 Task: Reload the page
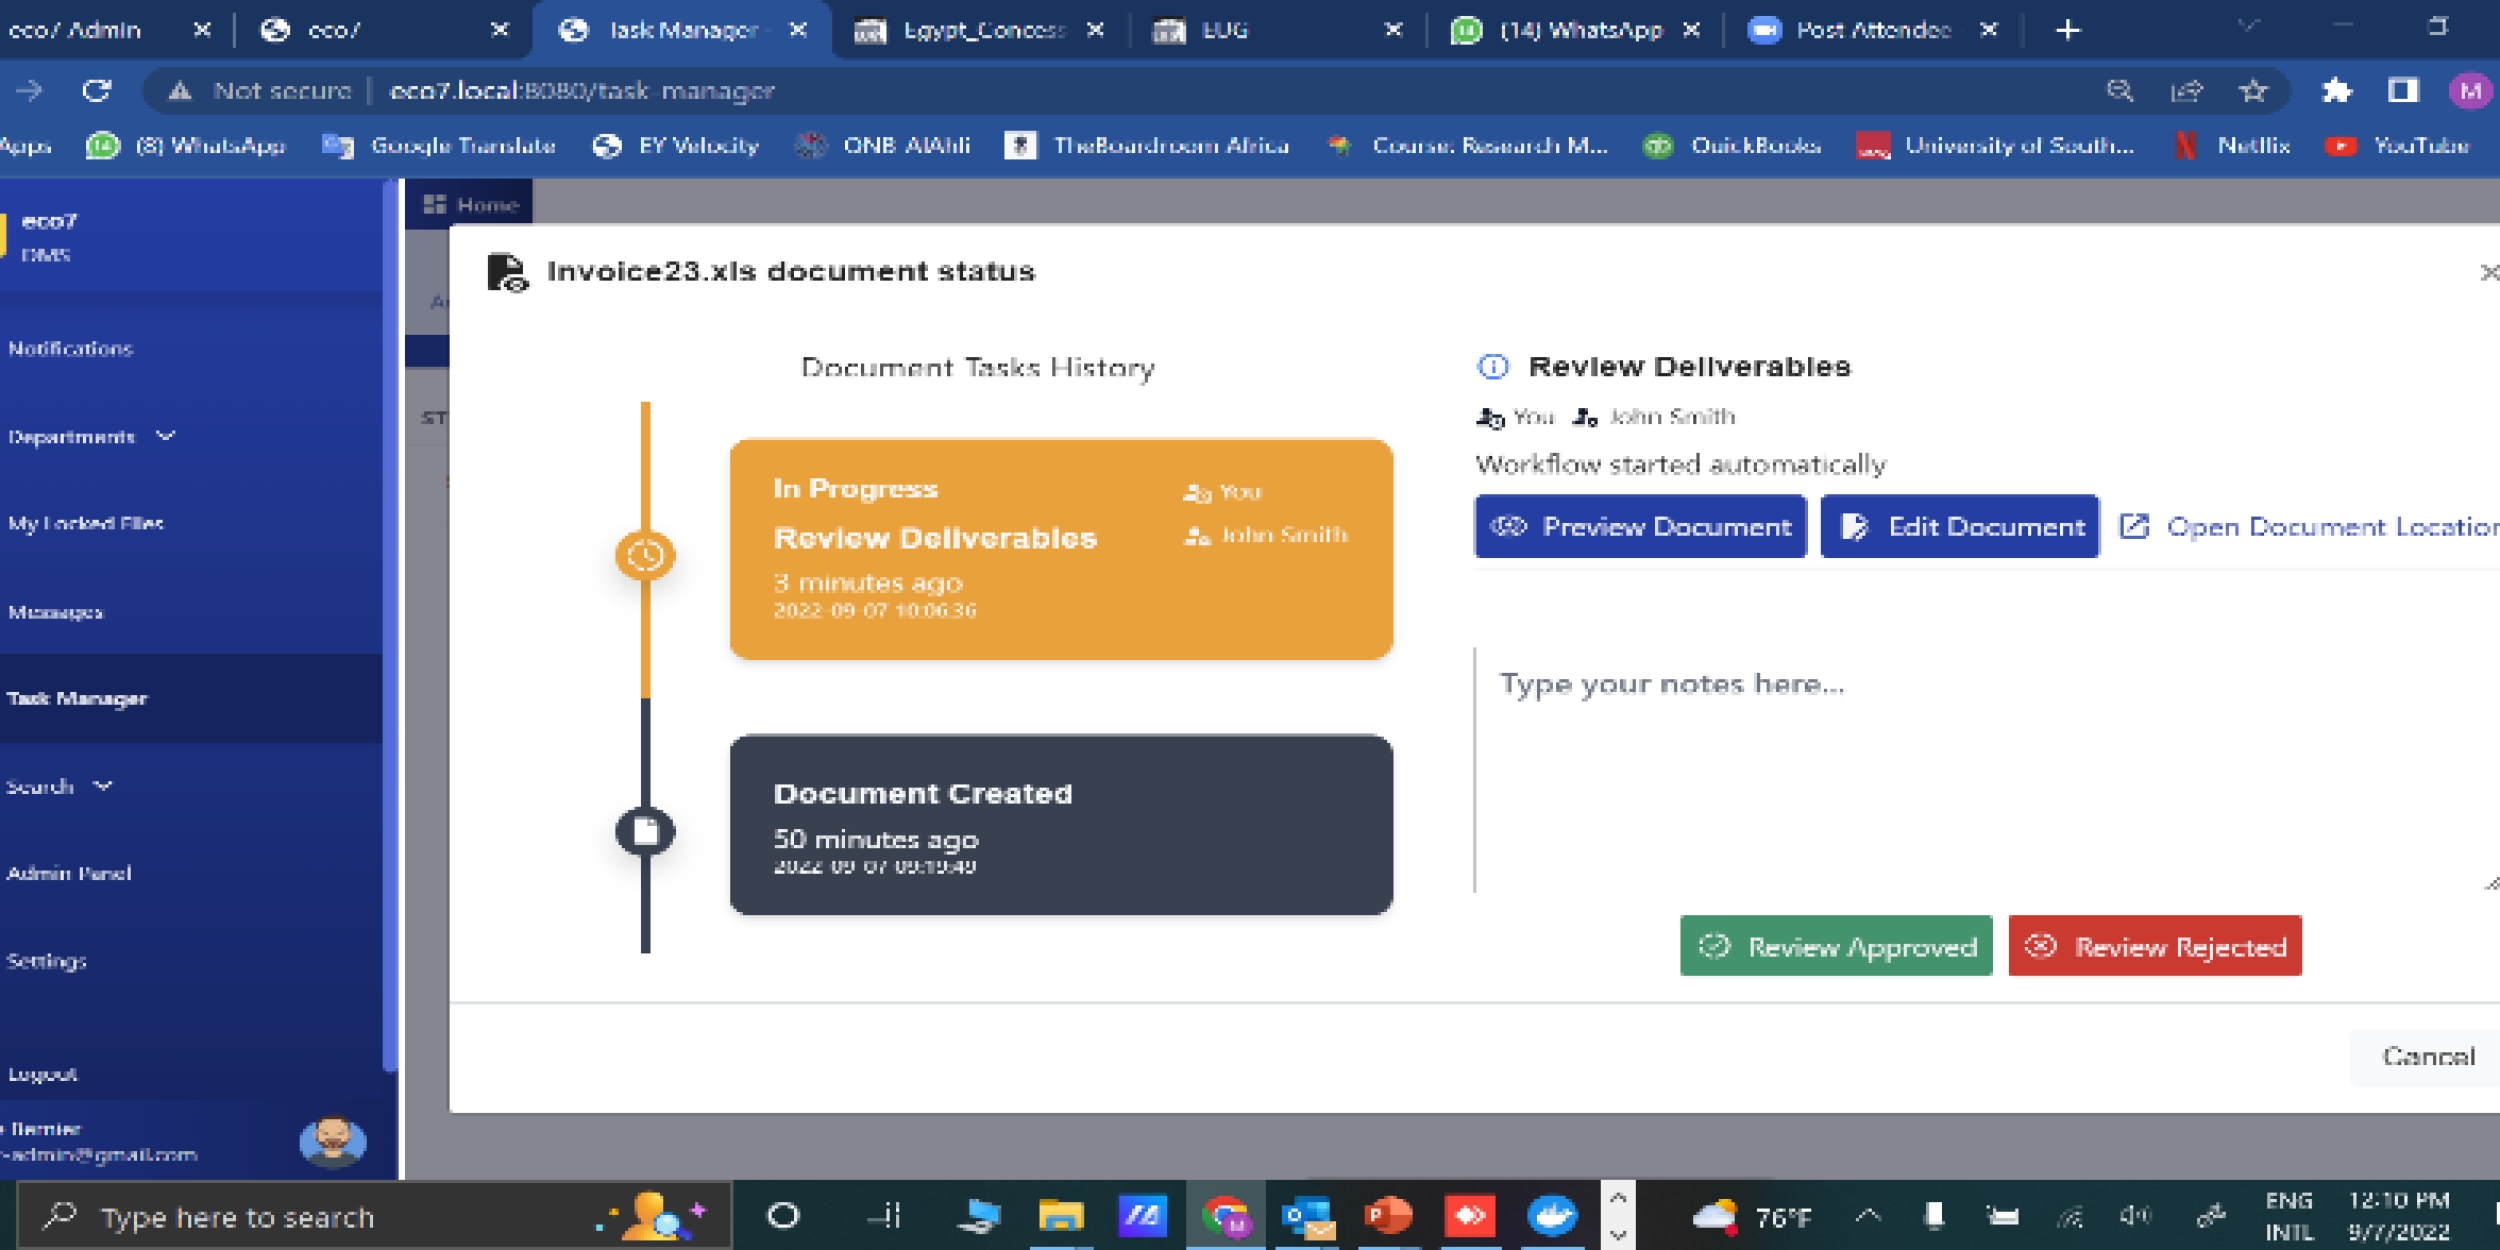[96, 91]
